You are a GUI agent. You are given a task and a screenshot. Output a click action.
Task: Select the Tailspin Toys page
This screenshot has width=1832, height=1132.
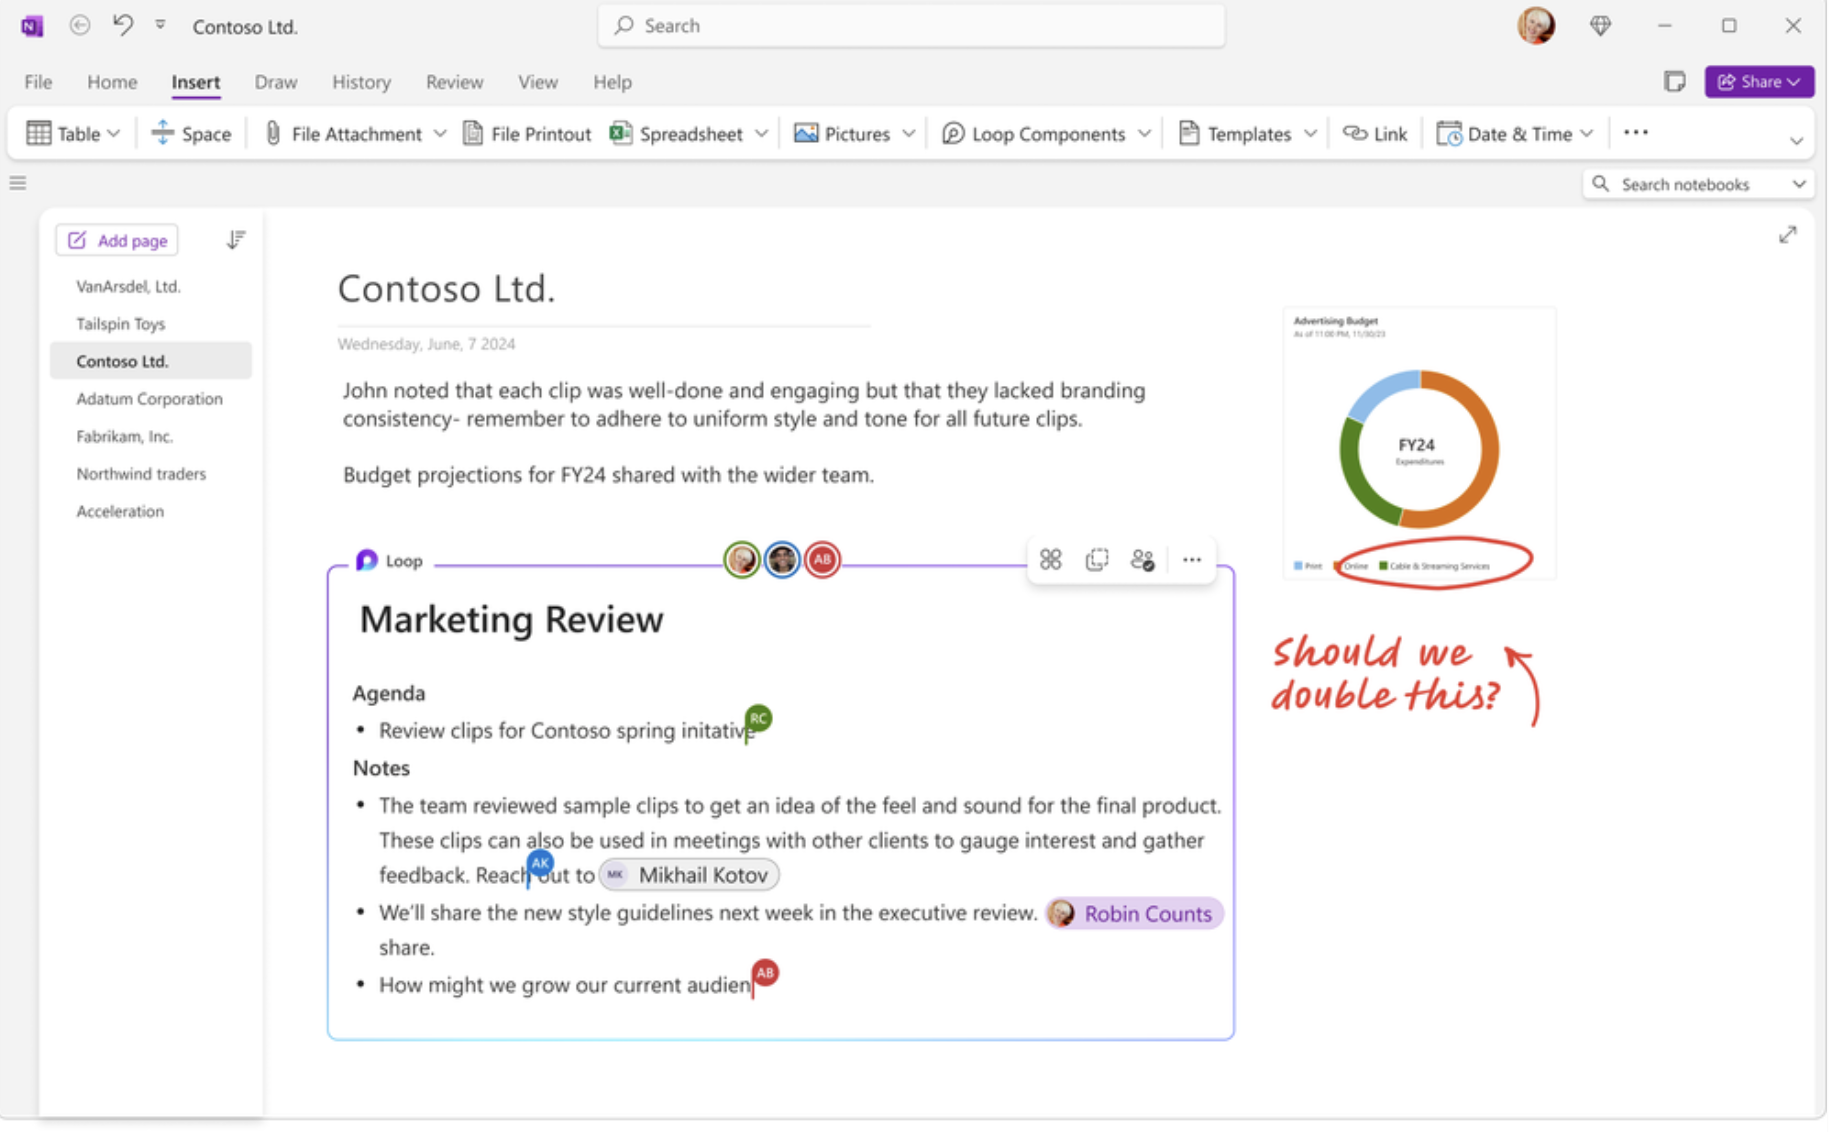121,323
